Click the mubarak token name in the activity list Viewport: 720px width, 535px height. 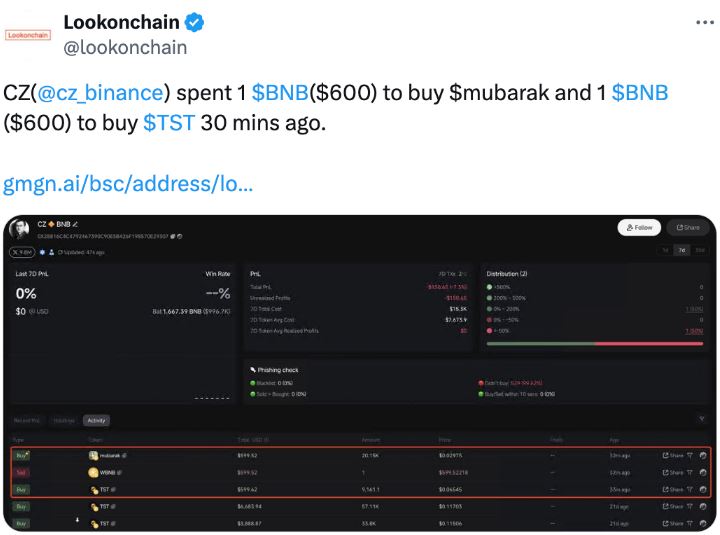[110, 455]
